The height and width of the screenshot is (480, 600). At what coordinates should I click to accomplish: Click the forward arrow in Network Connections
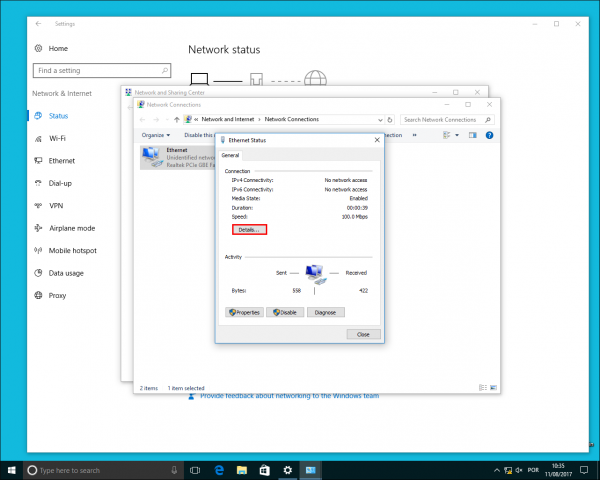tap(156, 120)
